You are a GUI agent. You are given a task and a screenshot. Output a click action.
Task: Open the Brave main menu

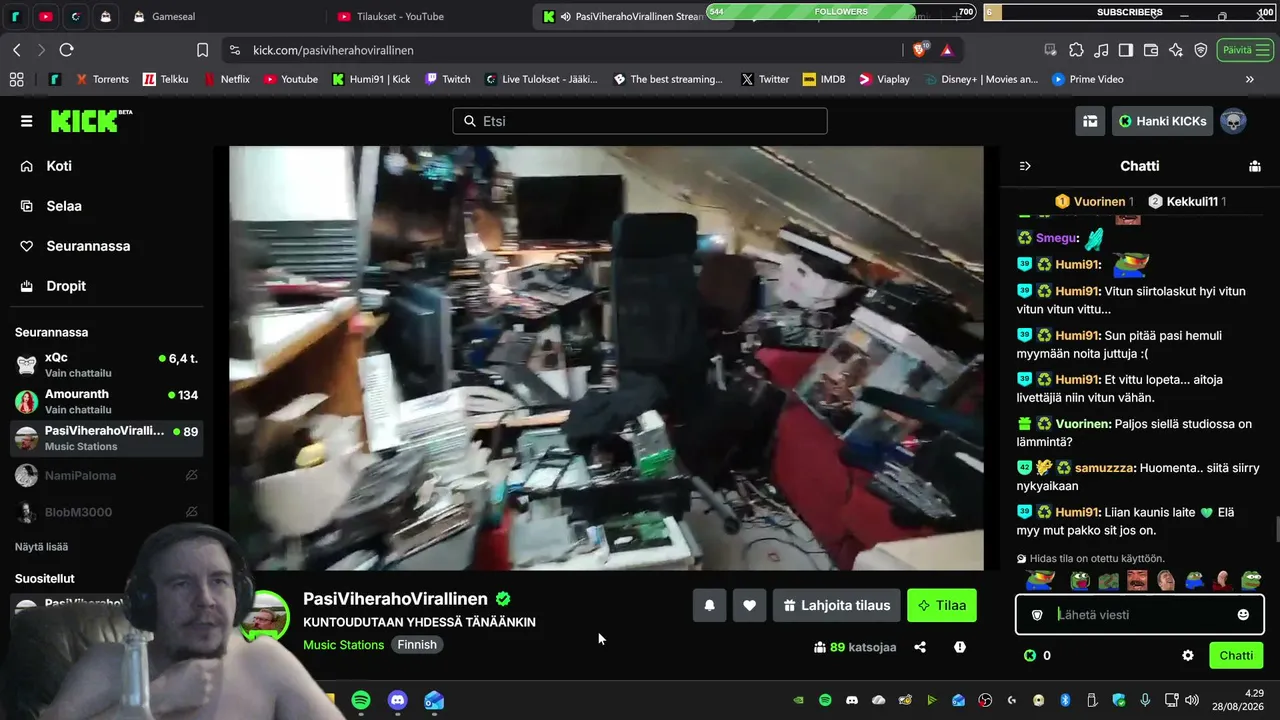1262,50
